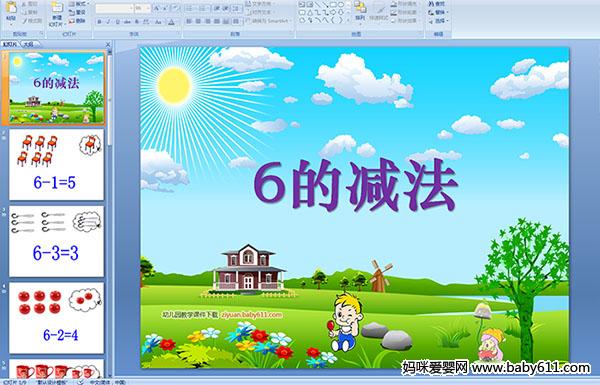600x385 pixels.
Task: Click the New Slide icon
Action: [x=56, y=13]
